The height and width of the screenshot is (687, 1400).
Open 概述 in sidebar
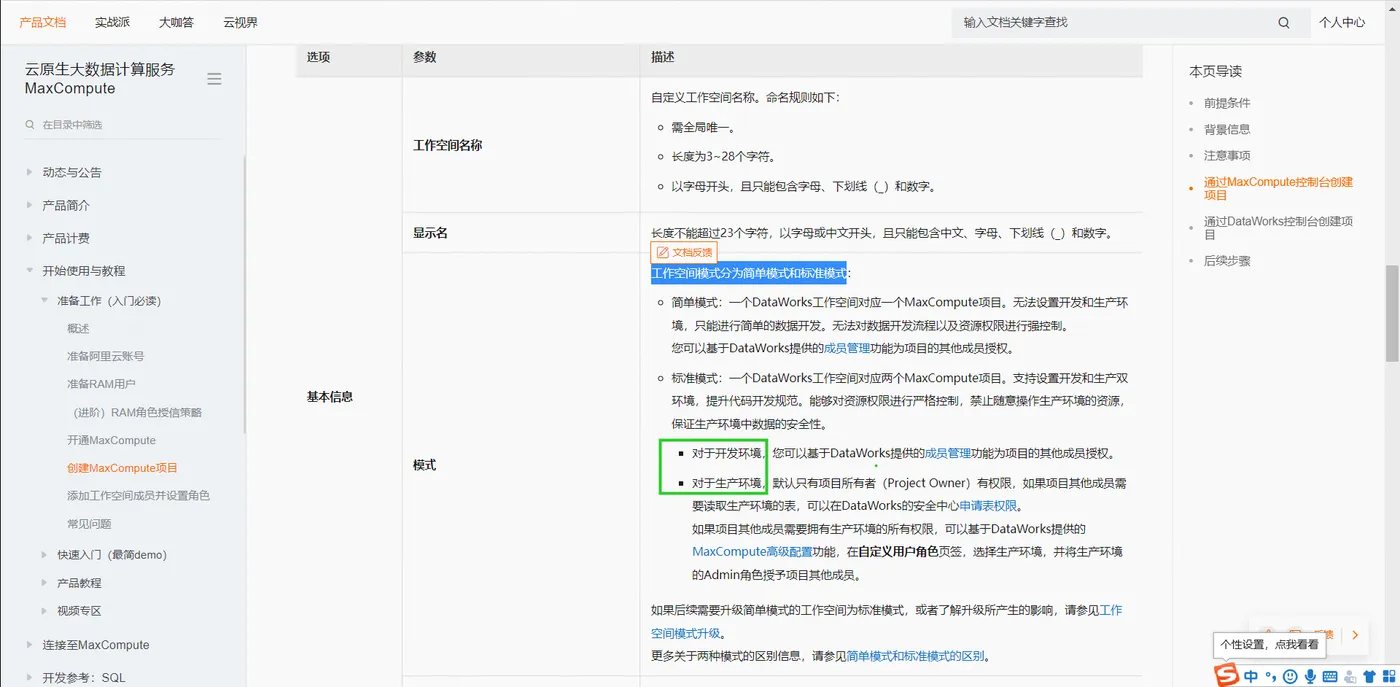pos(78,328)
